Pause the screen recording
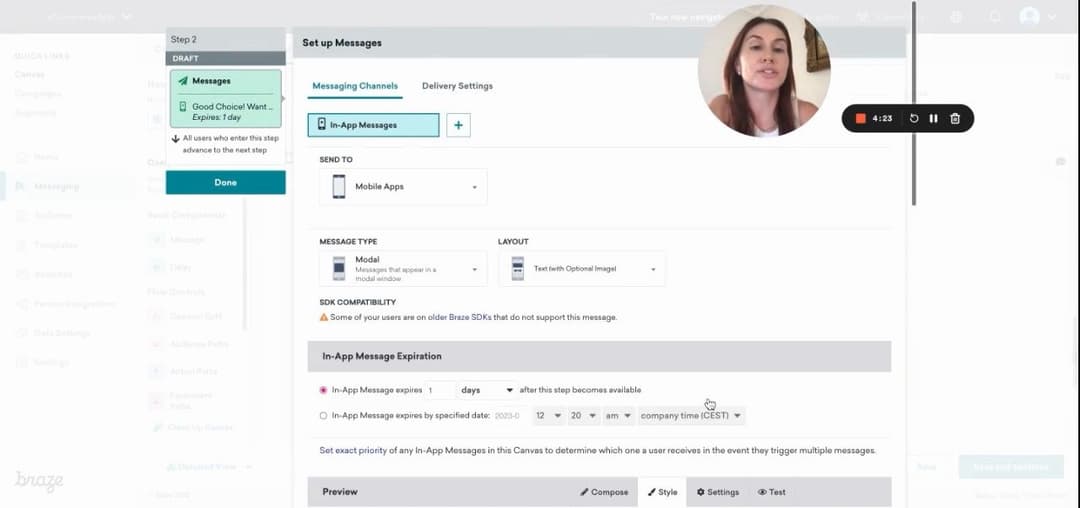 934,118
